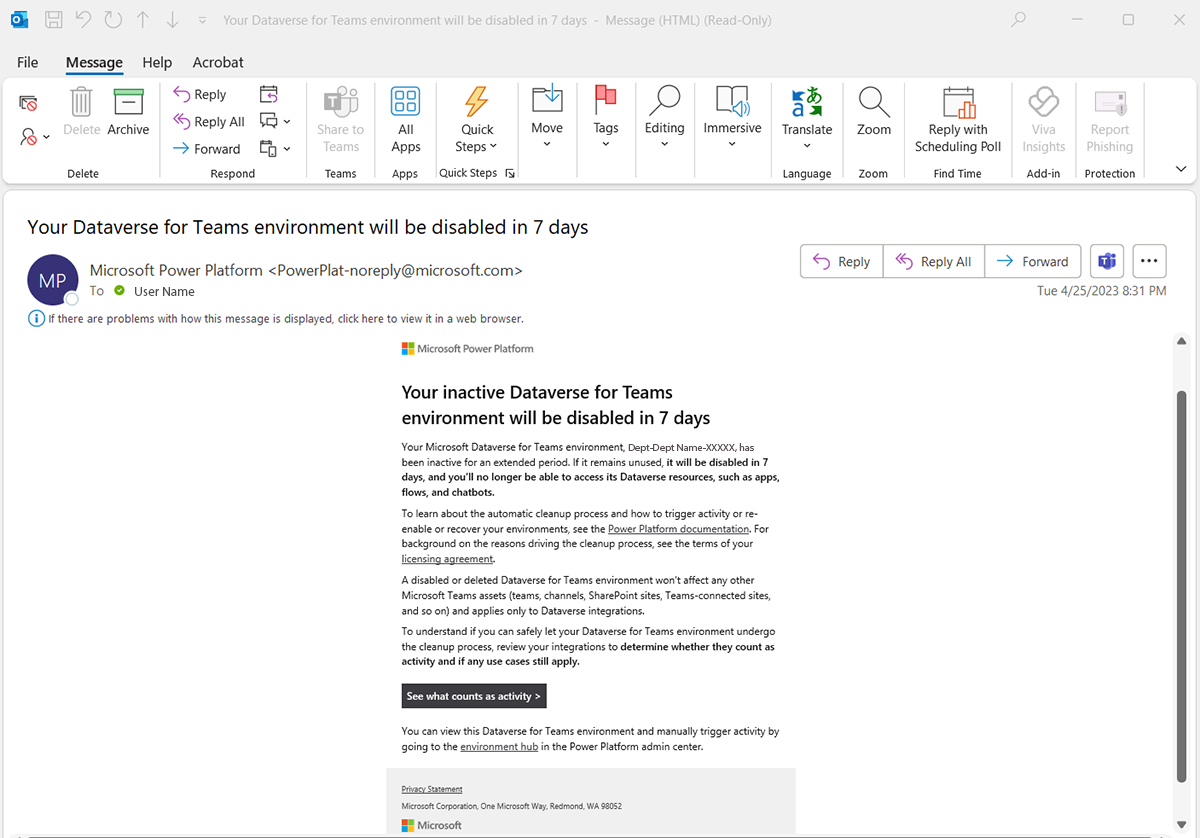Go to the next item with down arrow

point(172,20)
